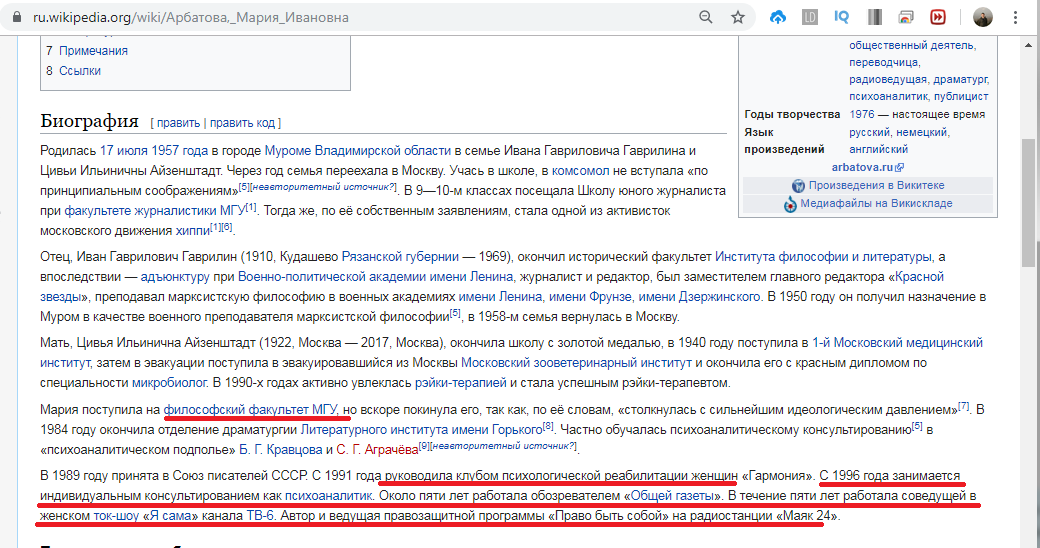Open the "Общей газеты" link
This screenshot has height=548, width=1040.
673,496
